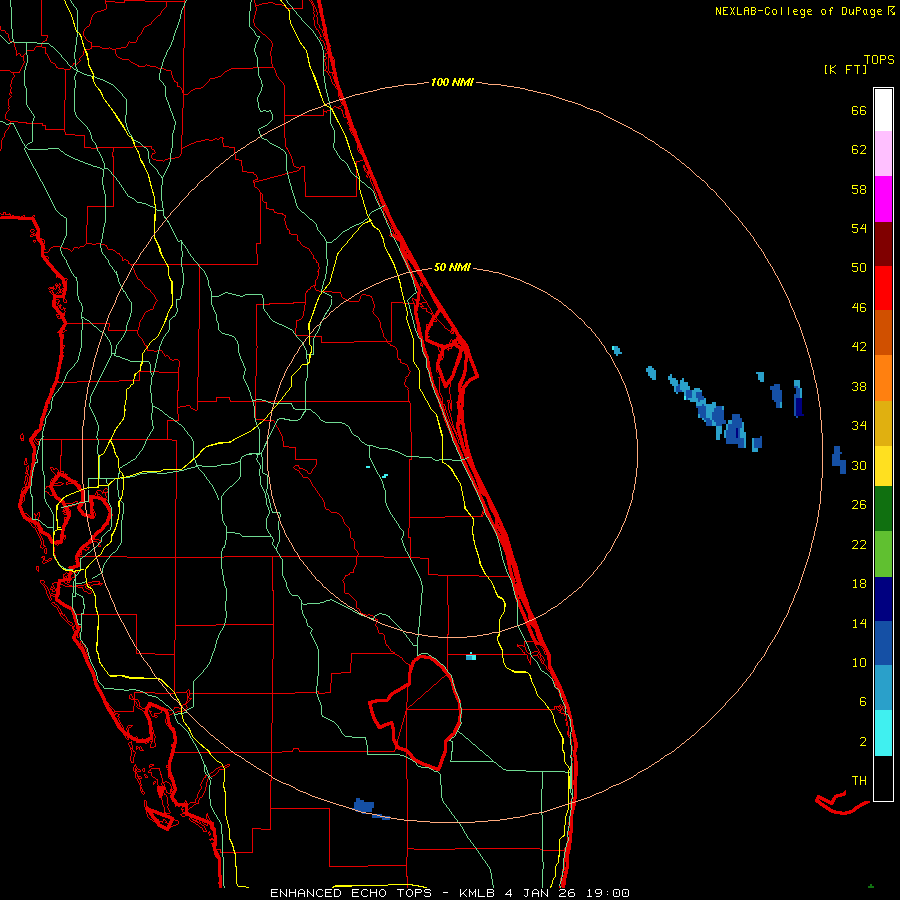Click the 22 legend value label
The image size is (900, 900).
pyautogui.click(x=859, y=545)
